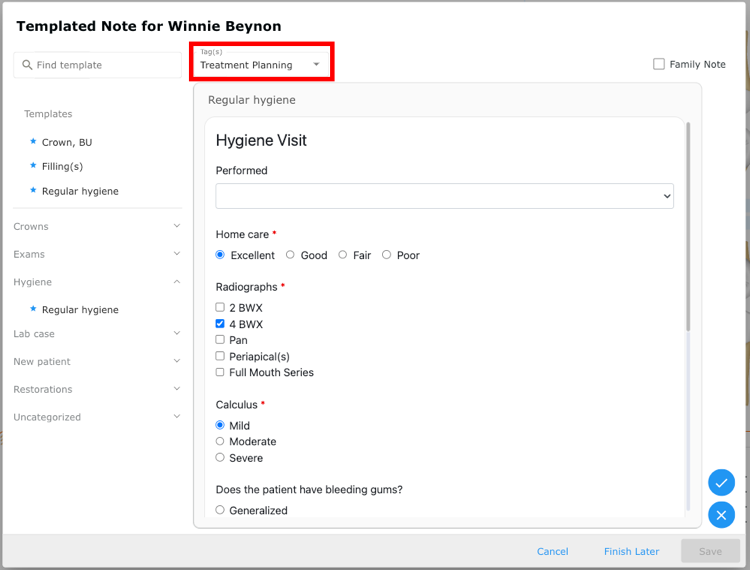Open the Tag(s) Treatment Planning dropdown

261,61
